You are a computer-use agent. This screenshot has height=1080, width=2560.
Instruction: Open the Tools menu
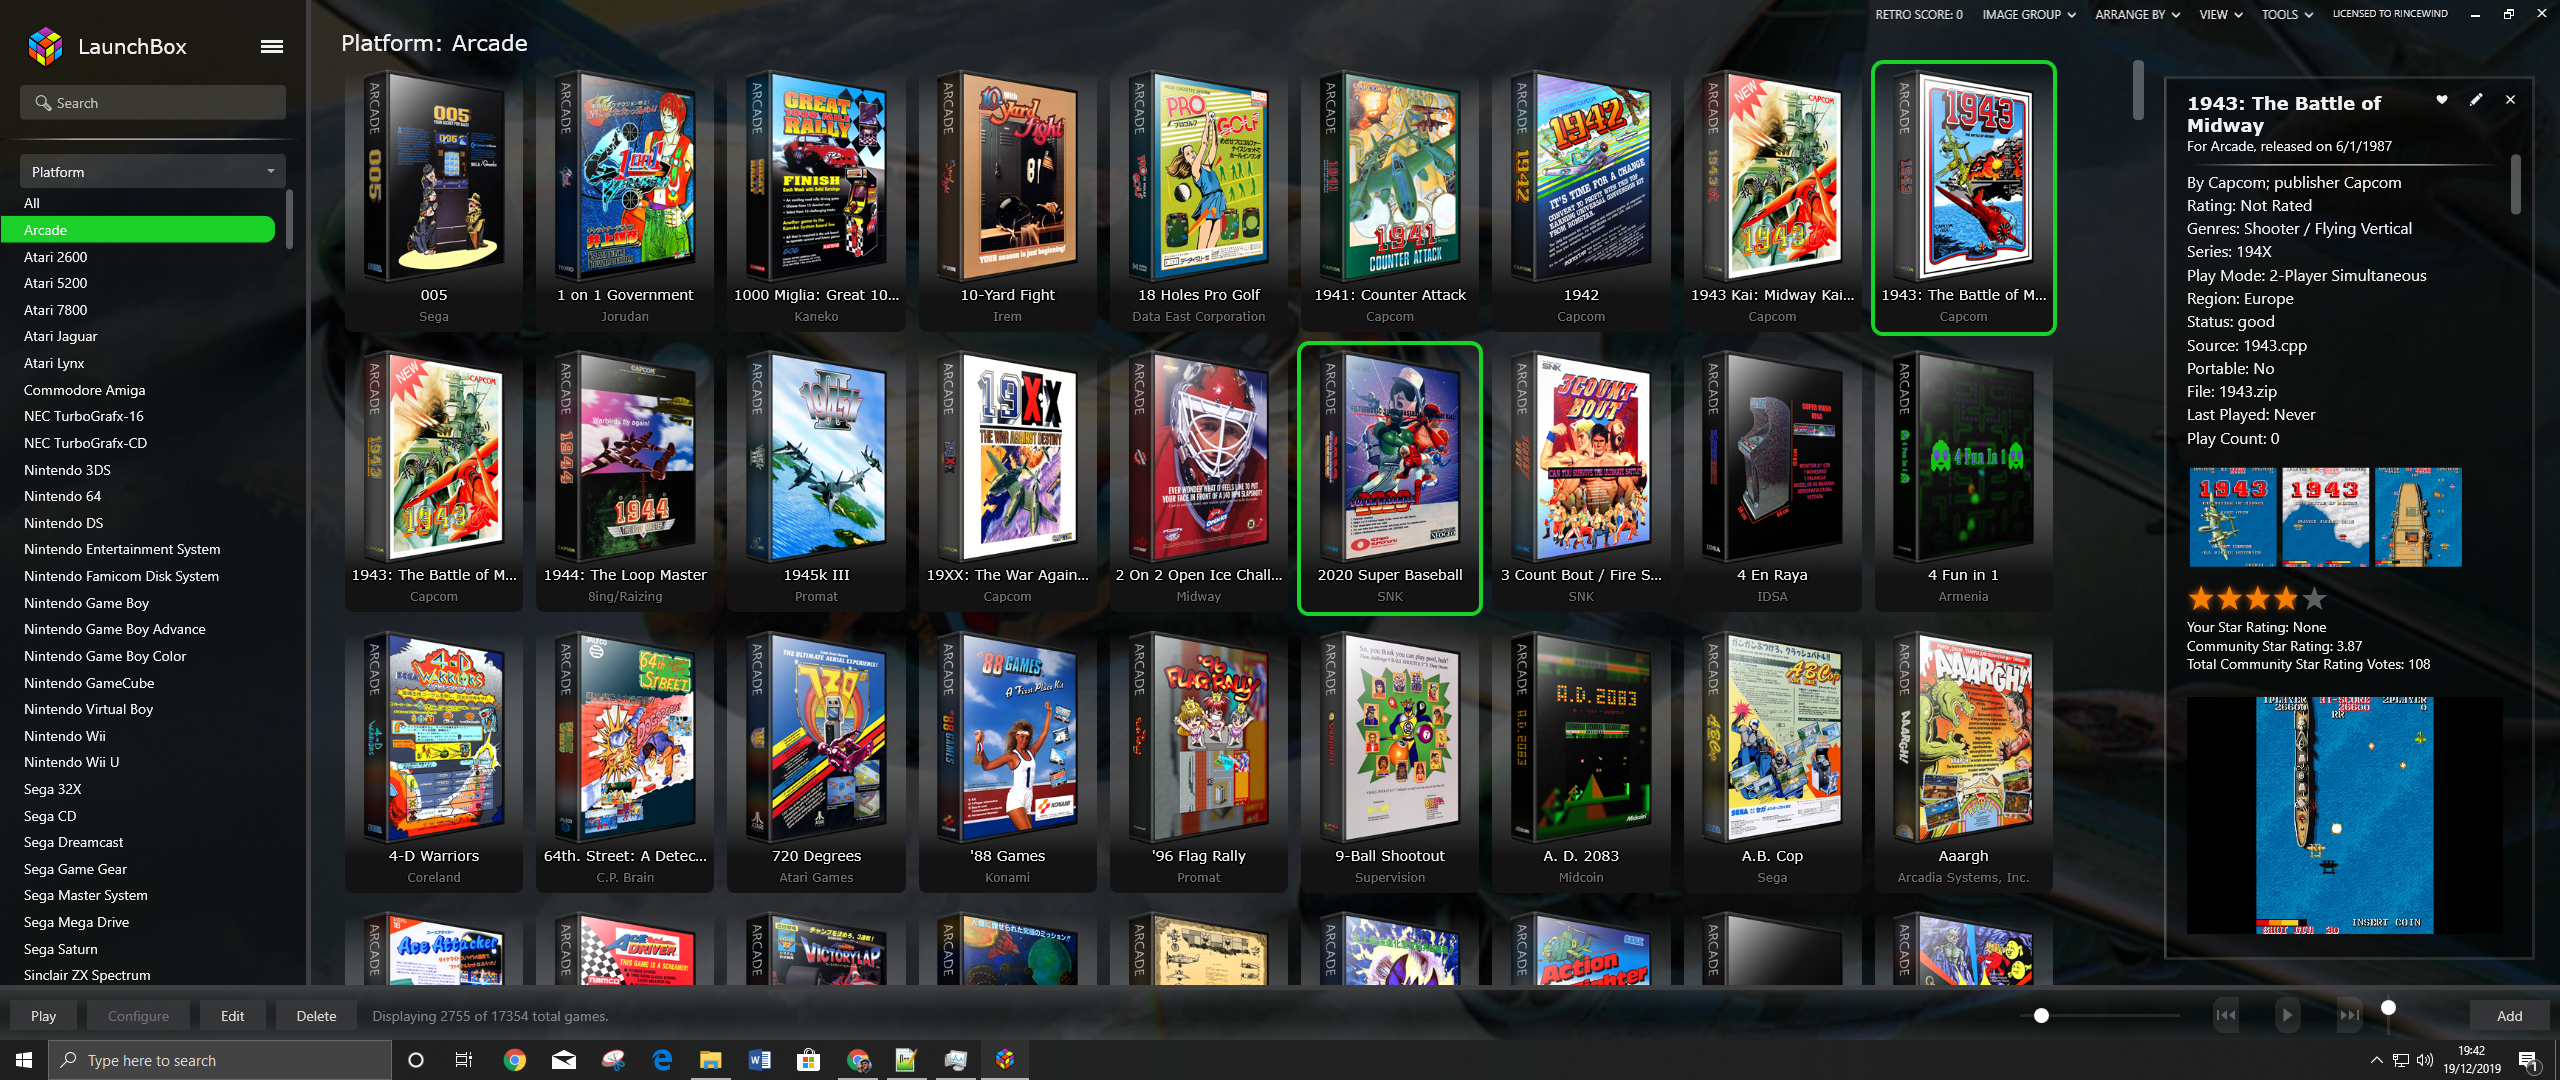pyautogui.click(x=2287, y=14)
